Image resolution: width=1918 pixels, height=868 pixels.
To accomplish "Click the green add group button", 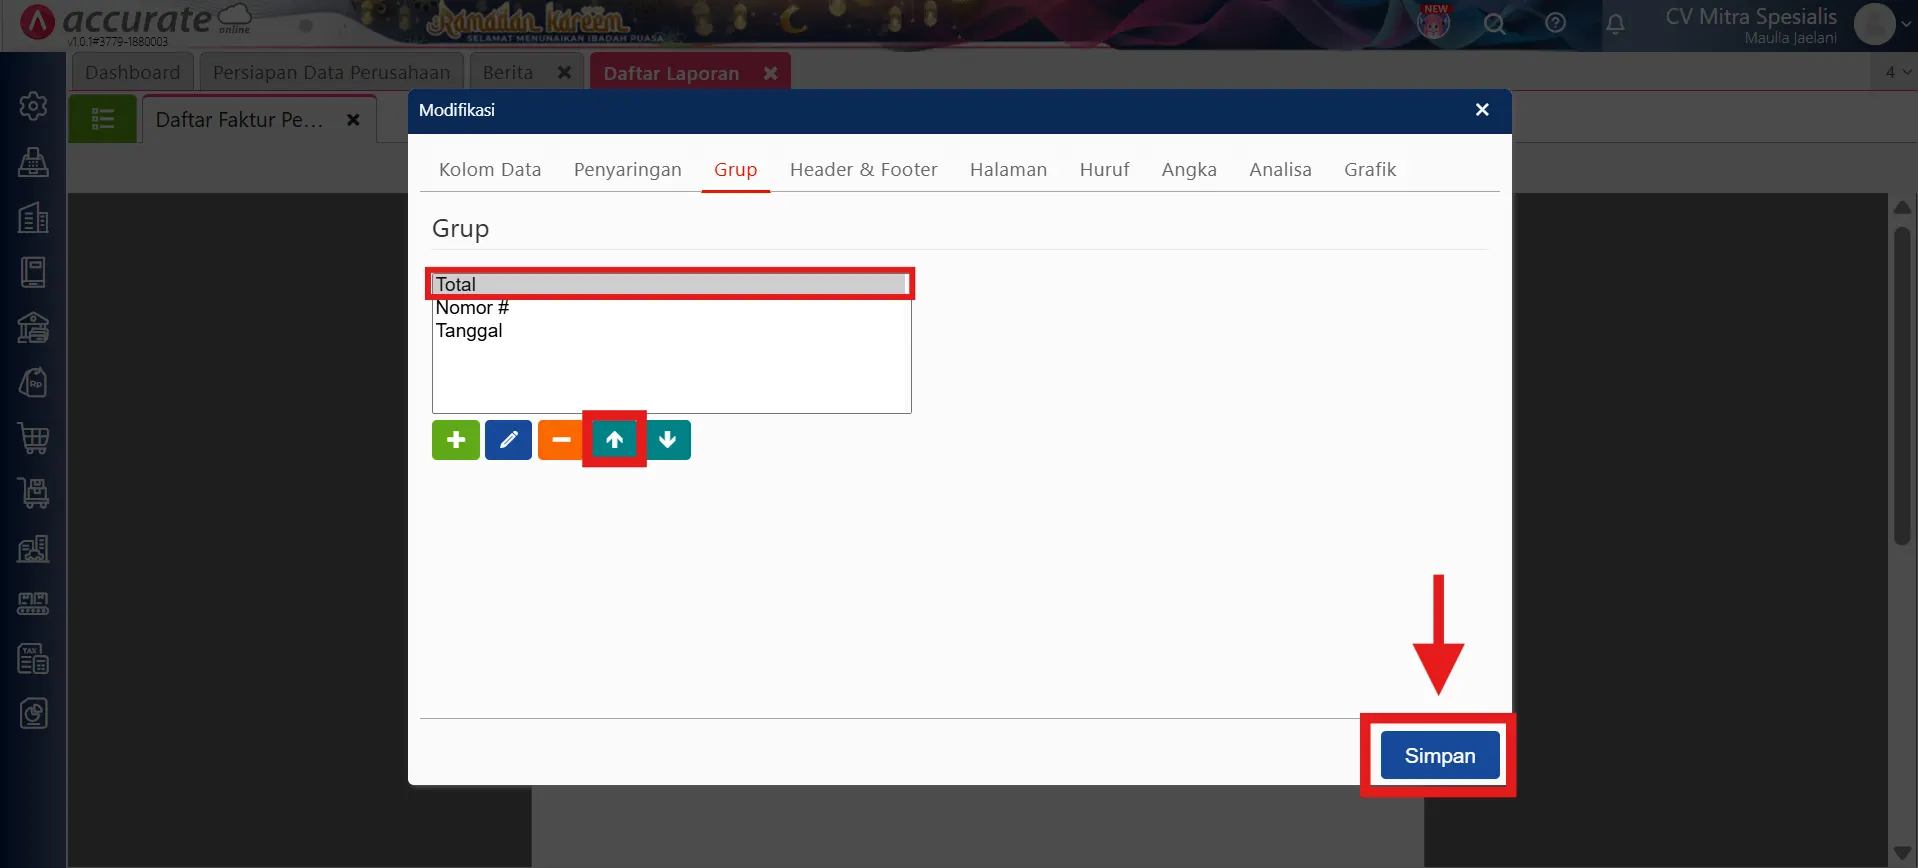I will point(455,440).
